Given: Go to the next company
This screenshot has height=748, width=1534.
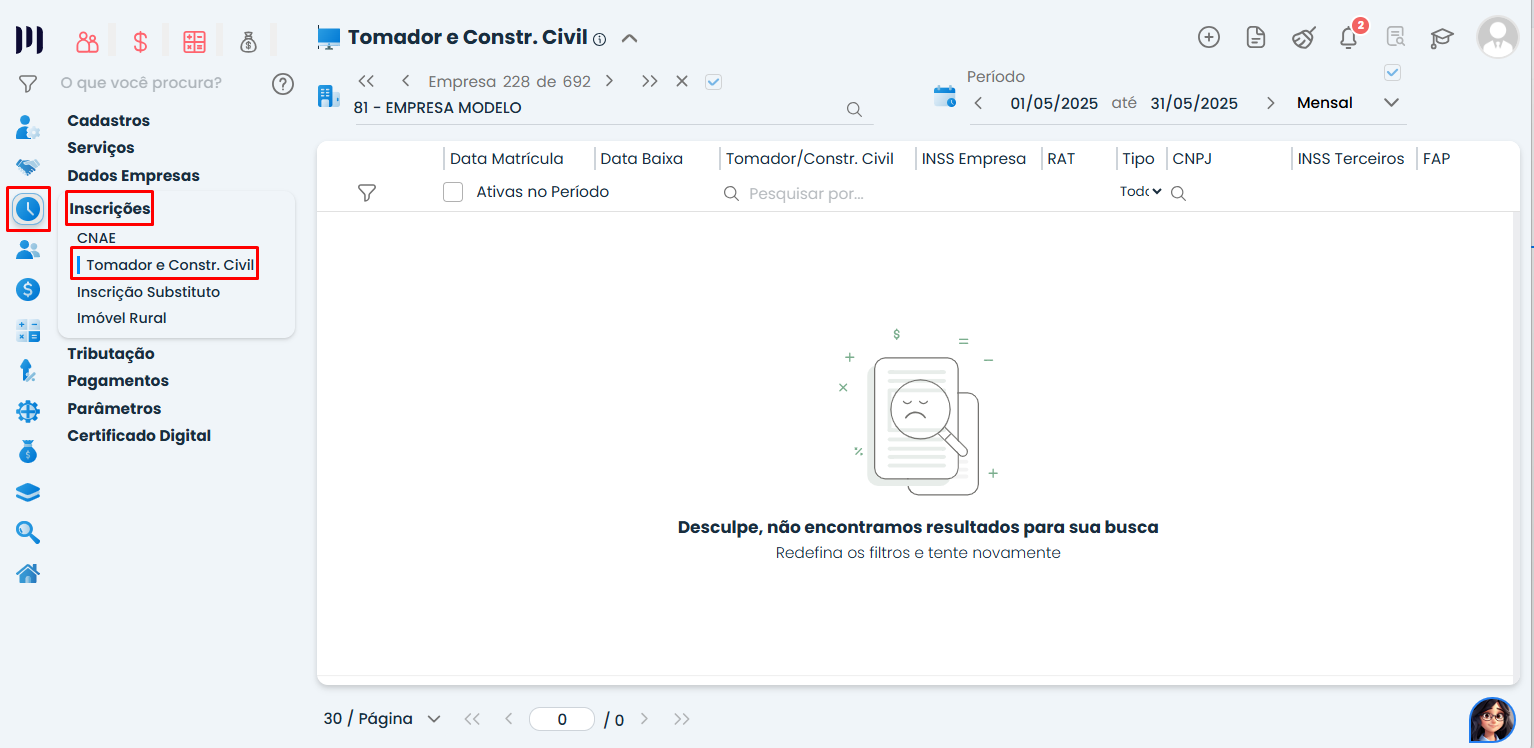Looking at the screenshot, I should (609, 81).
